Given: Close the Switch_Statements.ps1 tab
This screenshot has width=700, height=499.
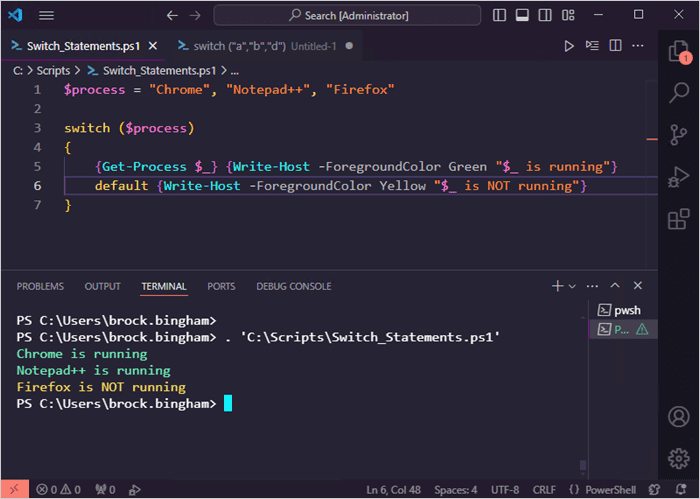Looking at the screenshot, I should pyautogui.click(x=153, y=46).
